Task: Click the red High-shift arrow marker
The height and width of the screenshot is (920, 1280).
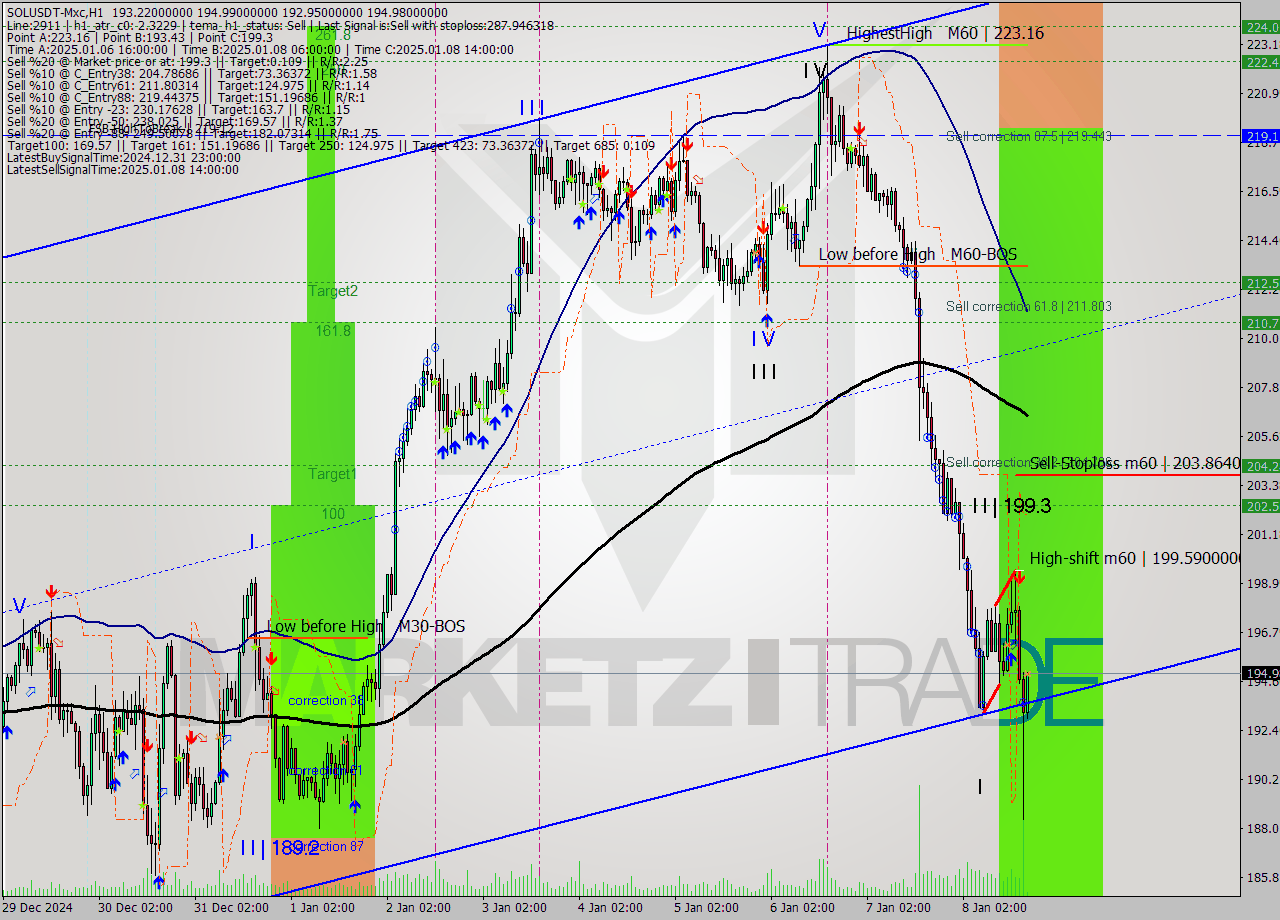Action: click(1018, 576)
